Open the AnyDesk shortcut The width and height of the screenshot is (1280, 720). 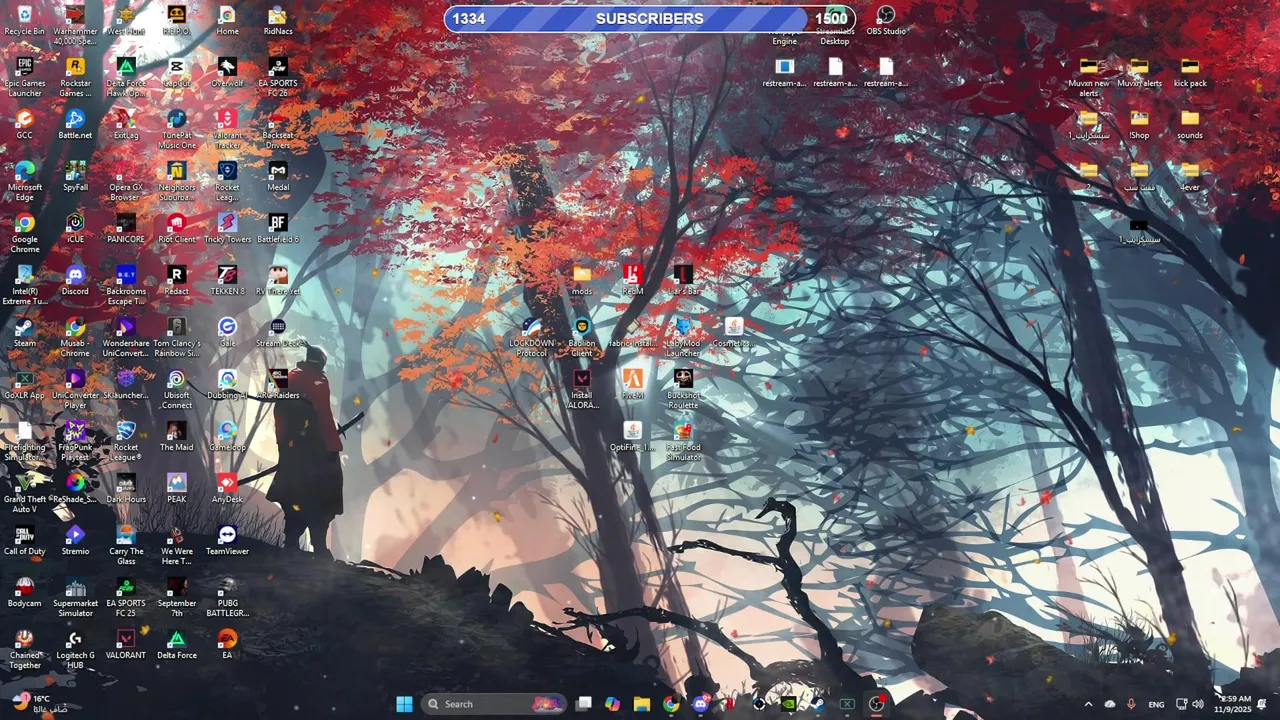coord(227,488)
